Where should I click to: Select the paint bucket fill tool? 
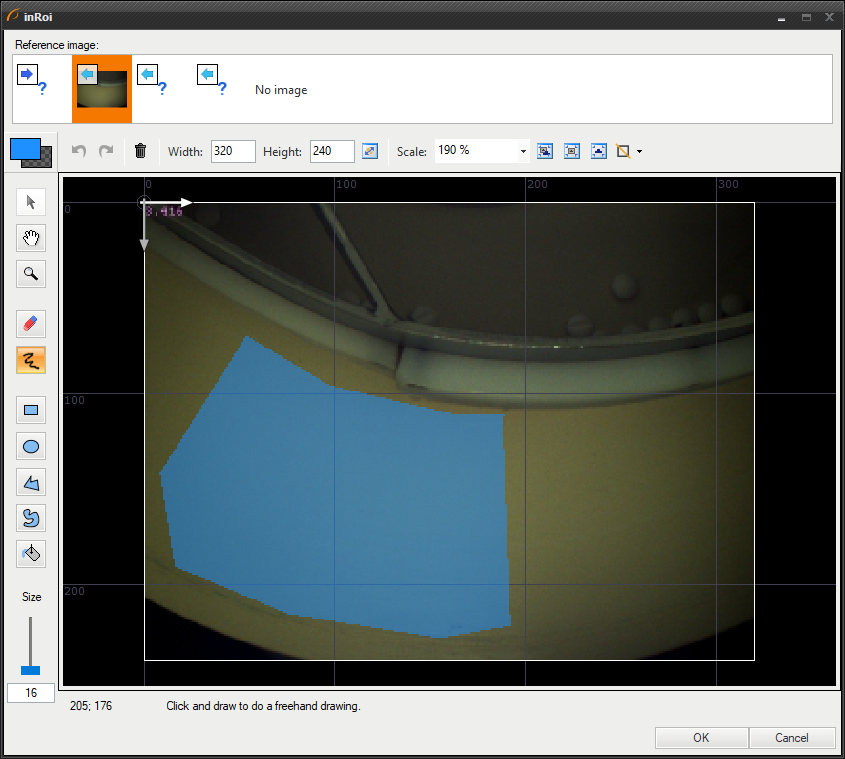pyautogui.click(x=31, y=553)
